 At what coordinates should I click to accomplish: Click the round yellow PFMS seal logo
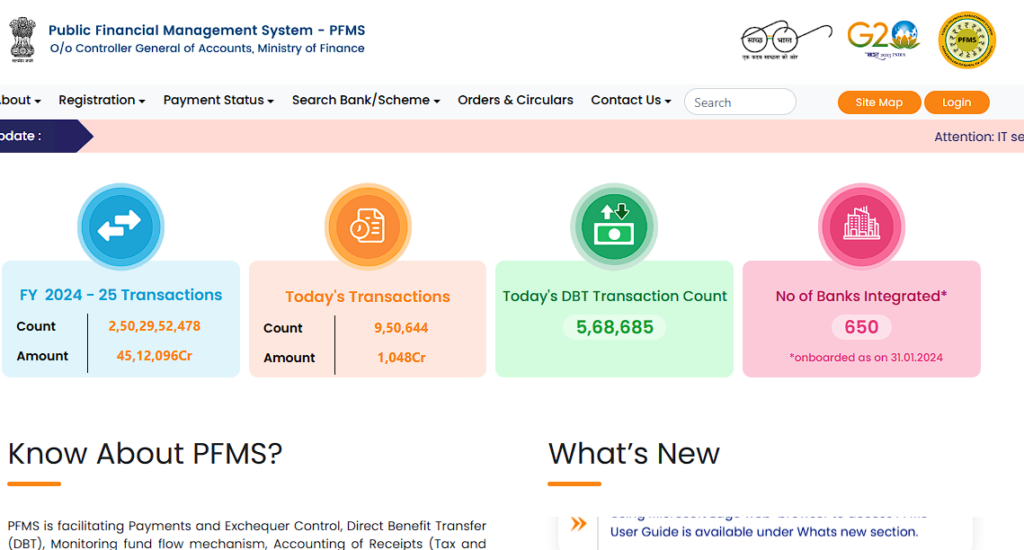pos(967,40)
